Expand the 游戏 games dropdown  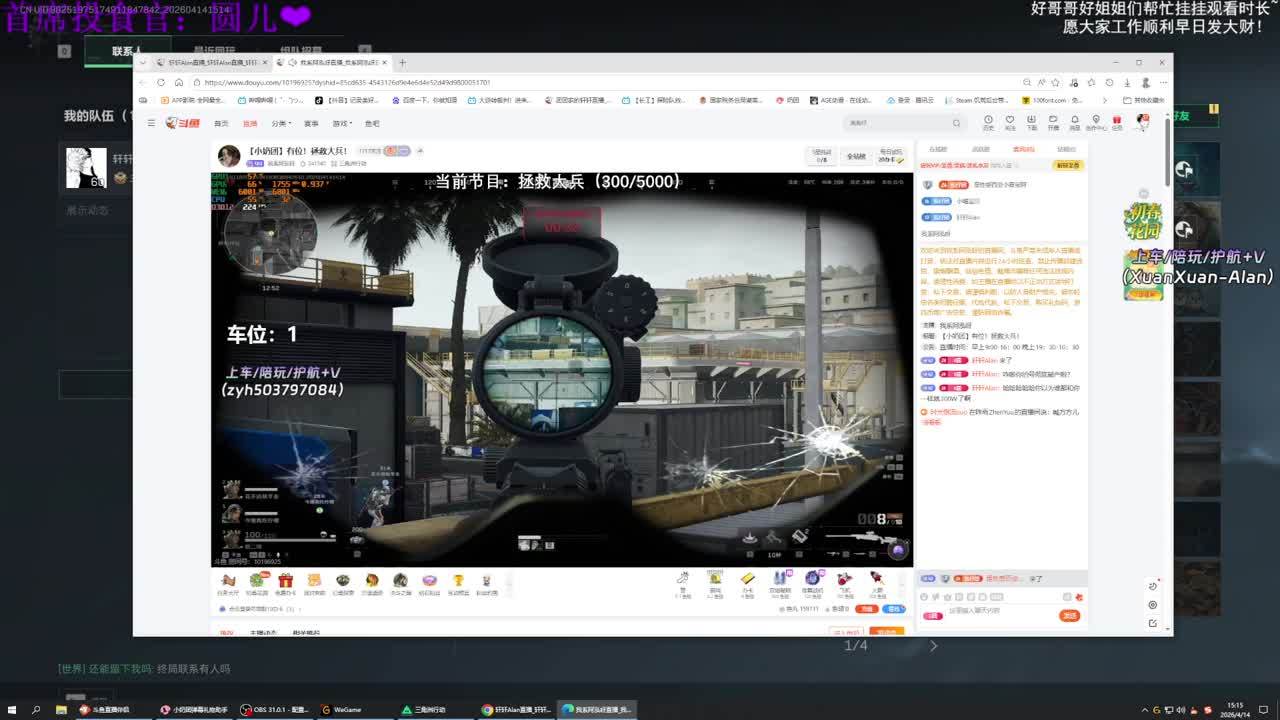(342, 124)
